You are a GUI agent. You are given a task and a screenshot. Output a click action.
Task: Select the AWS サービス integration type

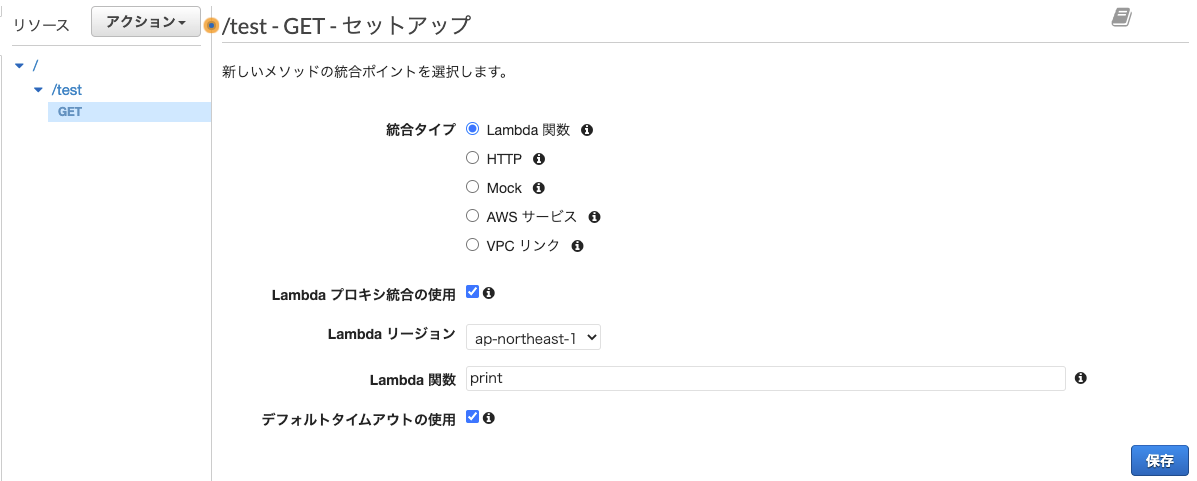[x=473, y=216]
